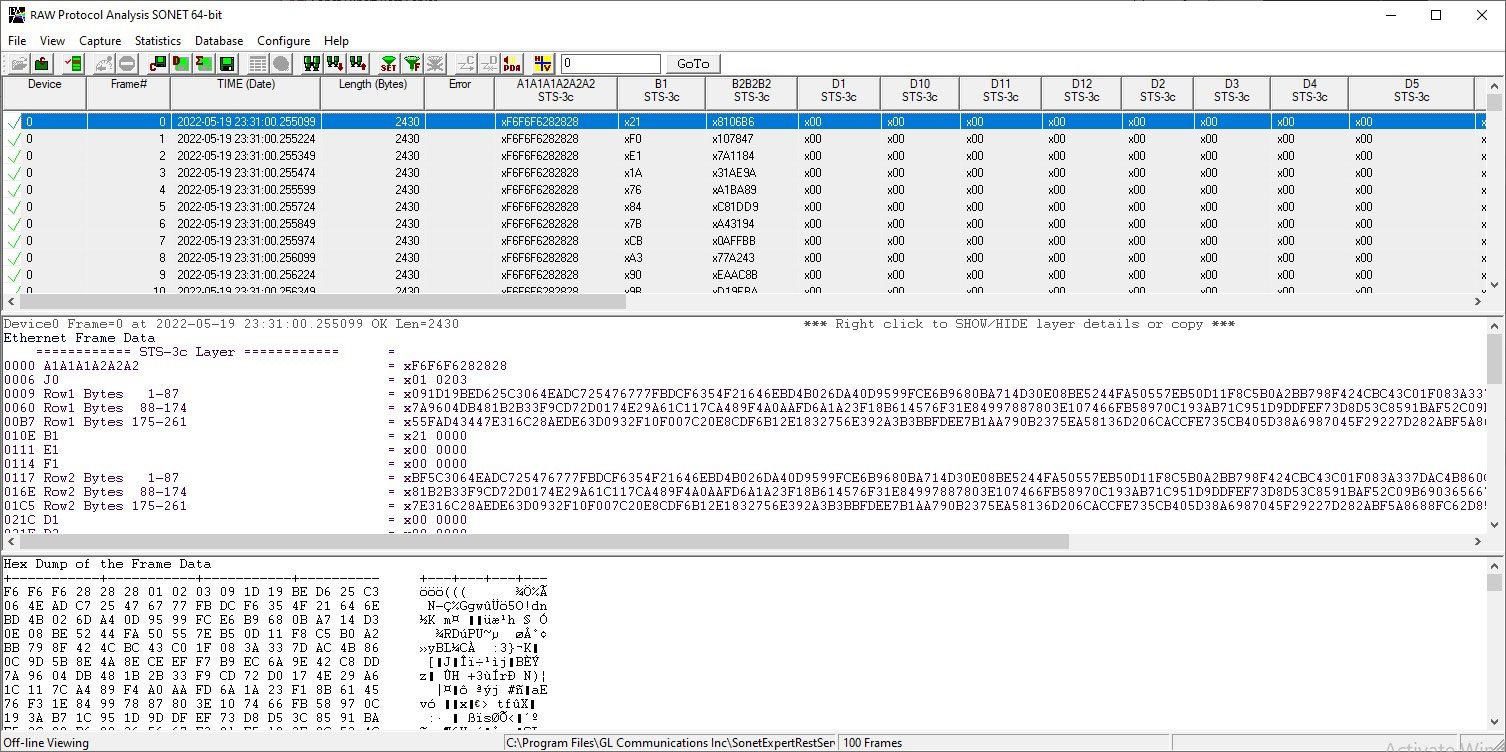Viewport: 1506px width, 752px height.
Task: Click the grayed-out stop sign icon
Action: pos(127,64)
